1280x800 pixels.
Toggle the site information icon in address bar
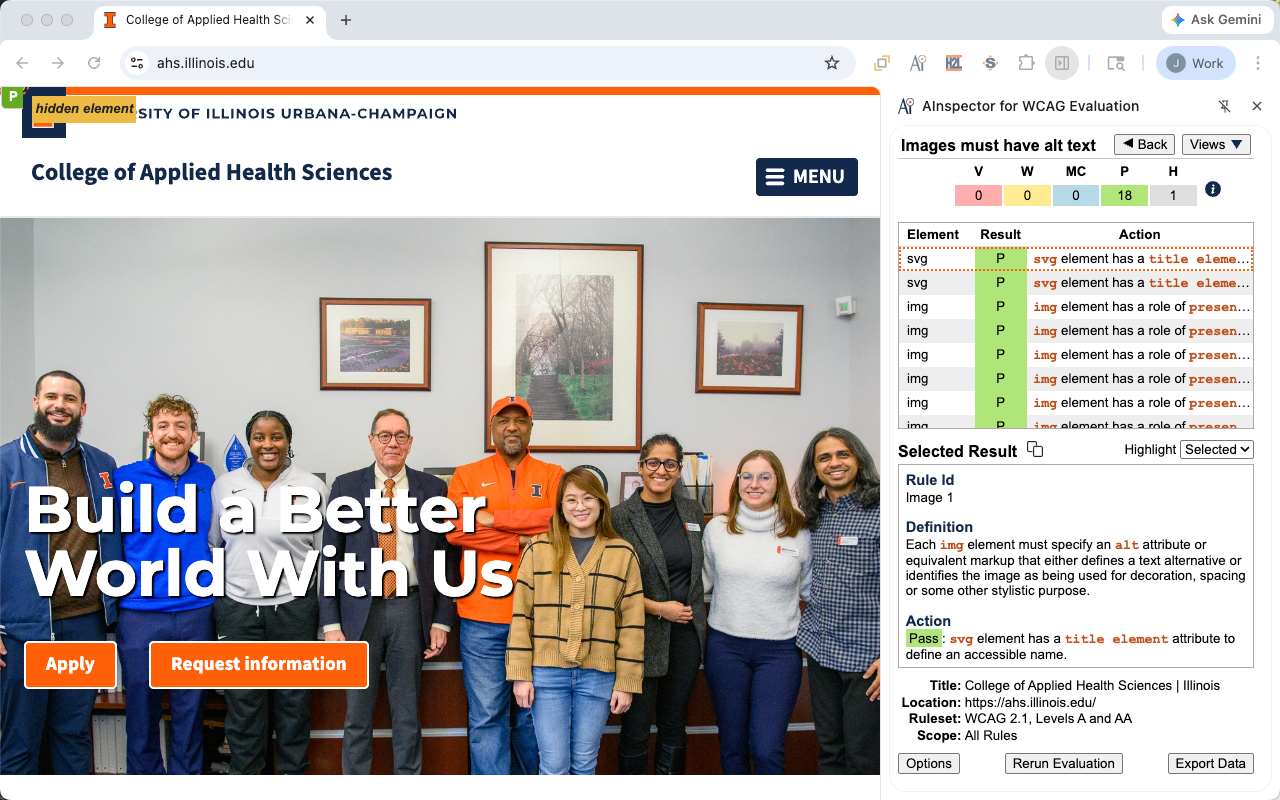point(138,63)
